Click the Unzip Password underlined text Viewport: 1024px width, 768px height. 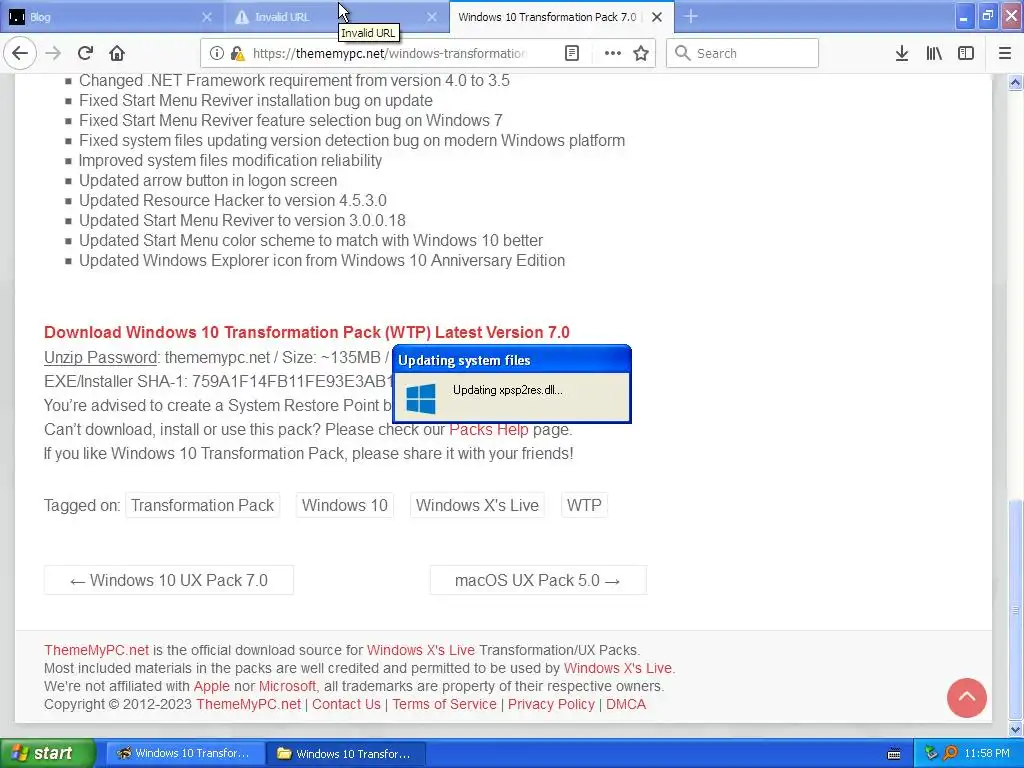tap(100, 358)
